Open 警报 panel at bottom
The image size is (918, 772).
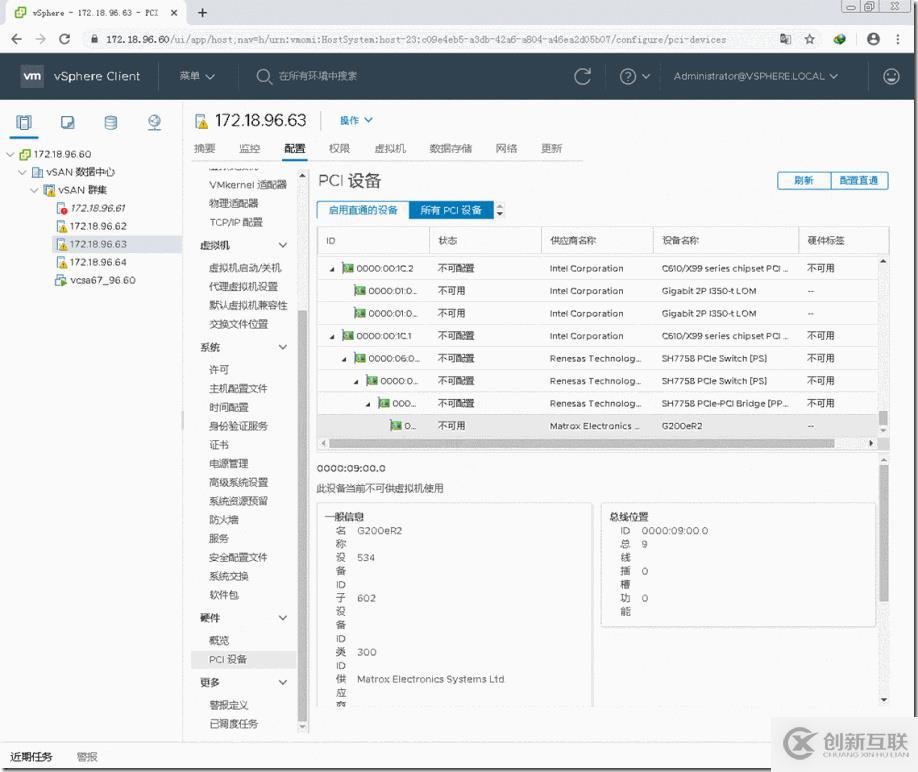coord(87,757)
